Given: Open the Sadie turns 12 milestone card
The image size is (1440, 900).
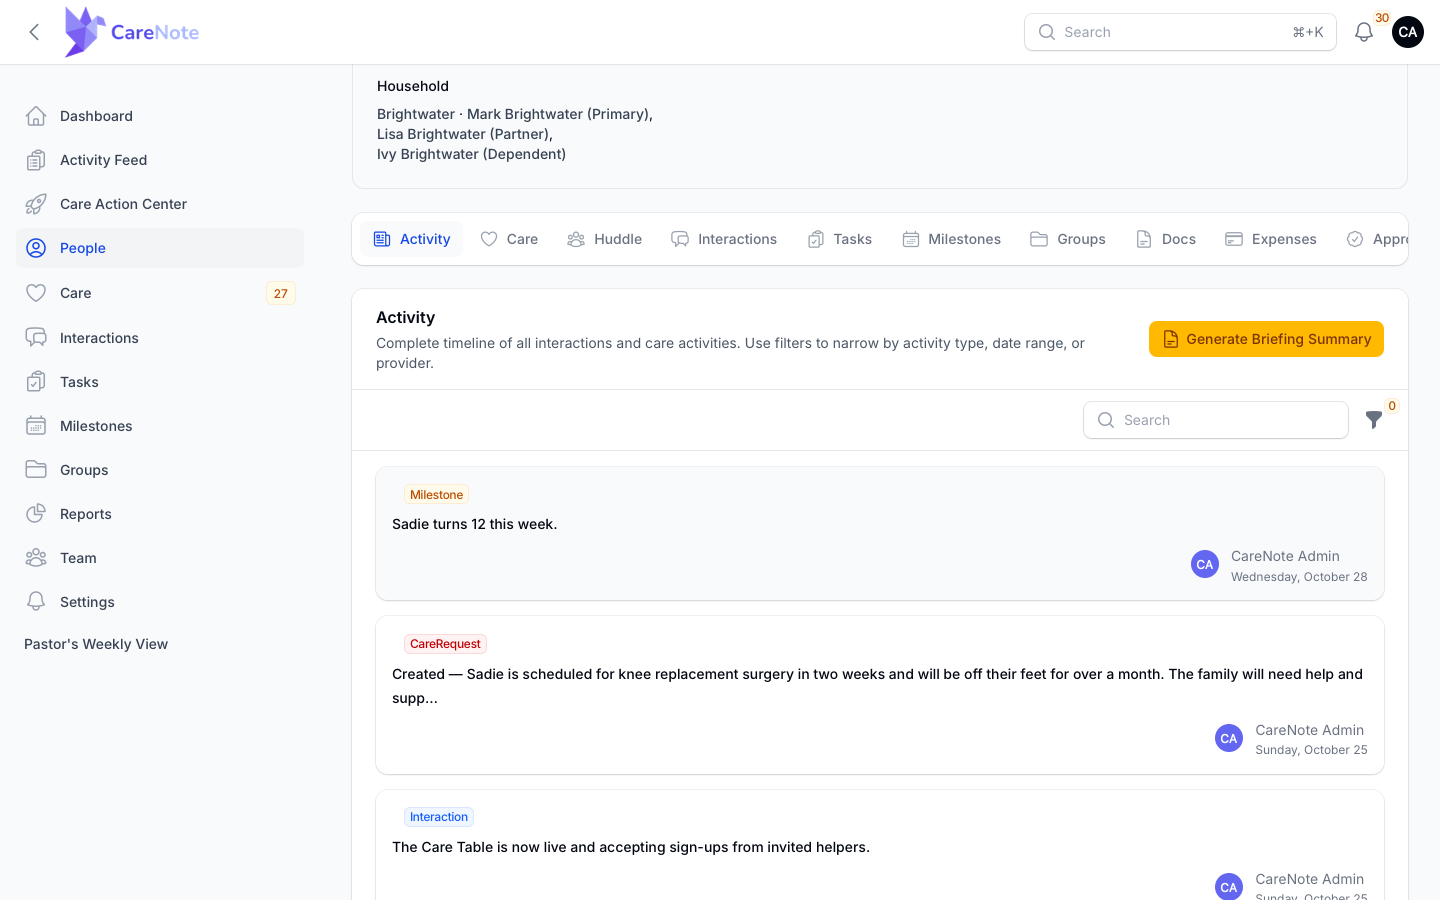Looking at the screenshot, I should (880, 534).
